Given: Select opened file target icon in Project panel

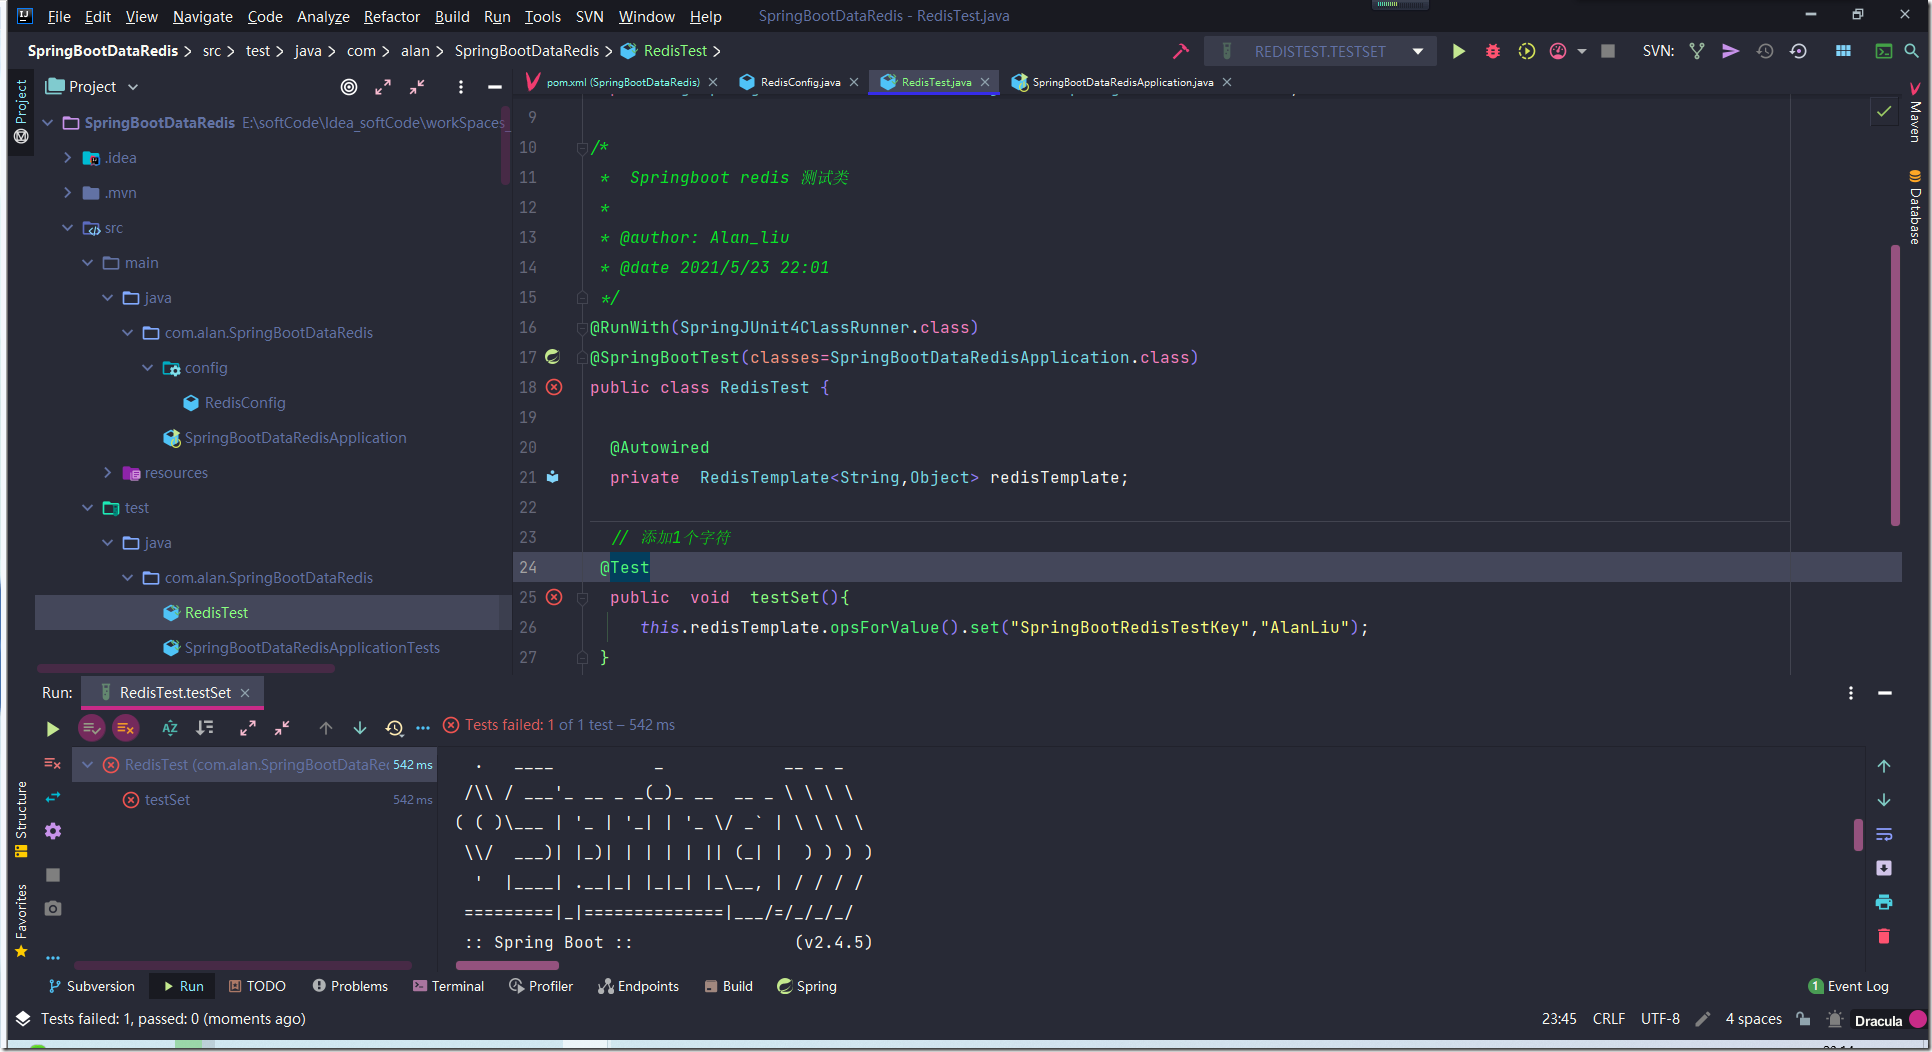Looking at the screenshot, I should [349, 87].
